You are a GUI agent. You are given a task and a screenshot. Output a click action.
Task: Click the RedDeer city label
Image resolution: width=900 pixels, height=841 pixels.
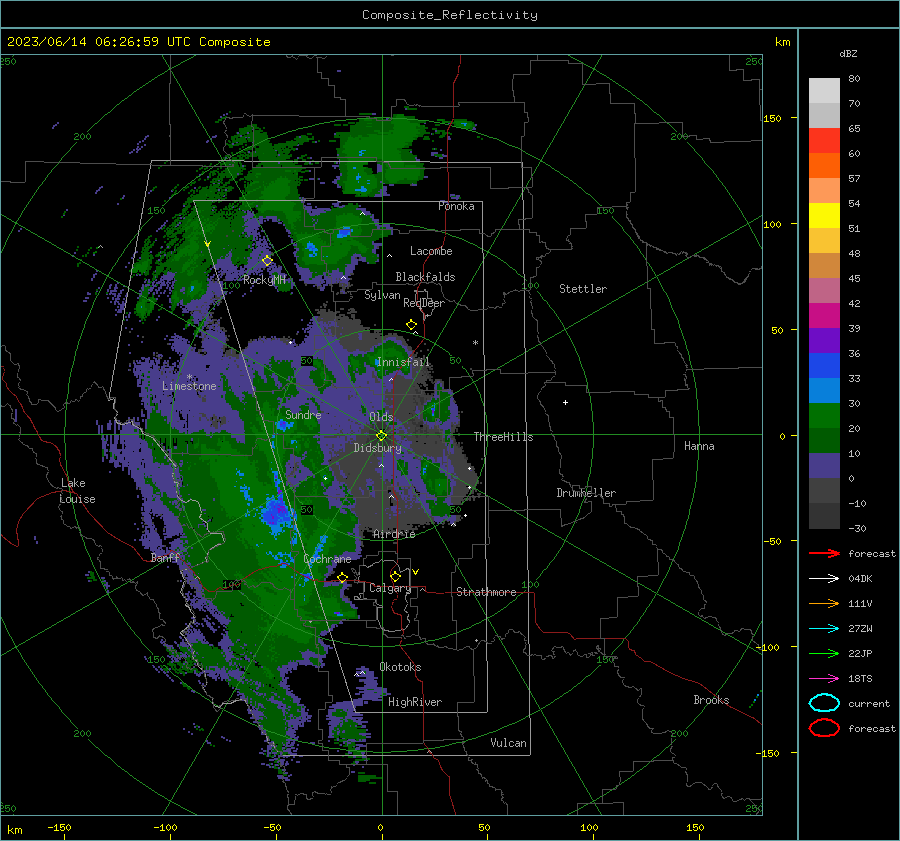pos(424,303)
